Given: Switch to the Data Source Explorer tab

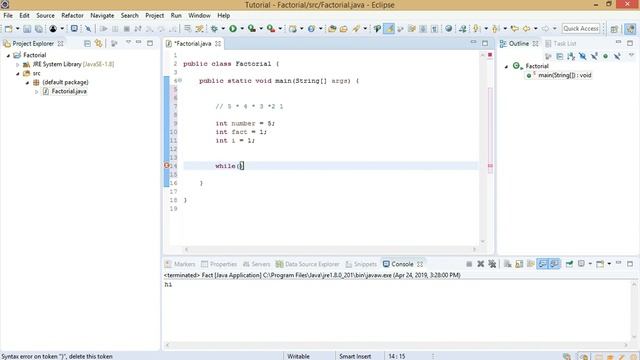Looking at the screenshot, I should pos(307,264).
